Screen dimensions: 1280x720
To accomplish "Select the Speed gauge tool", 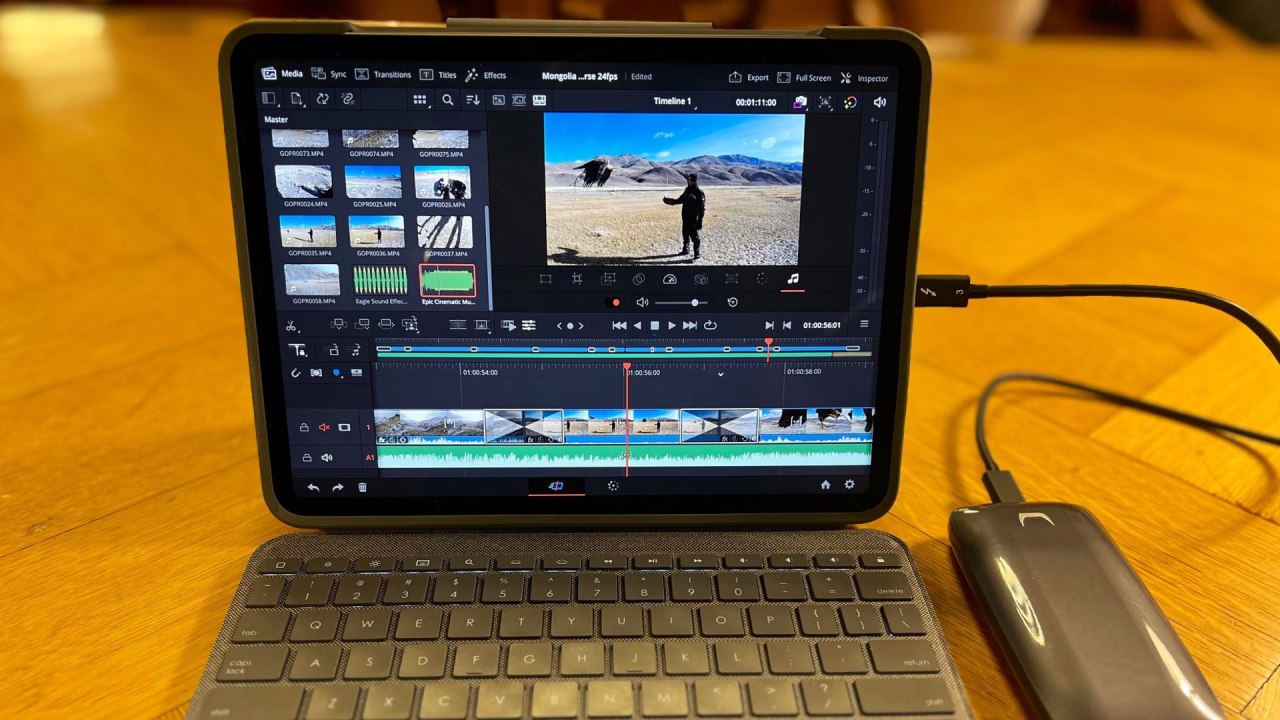I will click(670, 279).
